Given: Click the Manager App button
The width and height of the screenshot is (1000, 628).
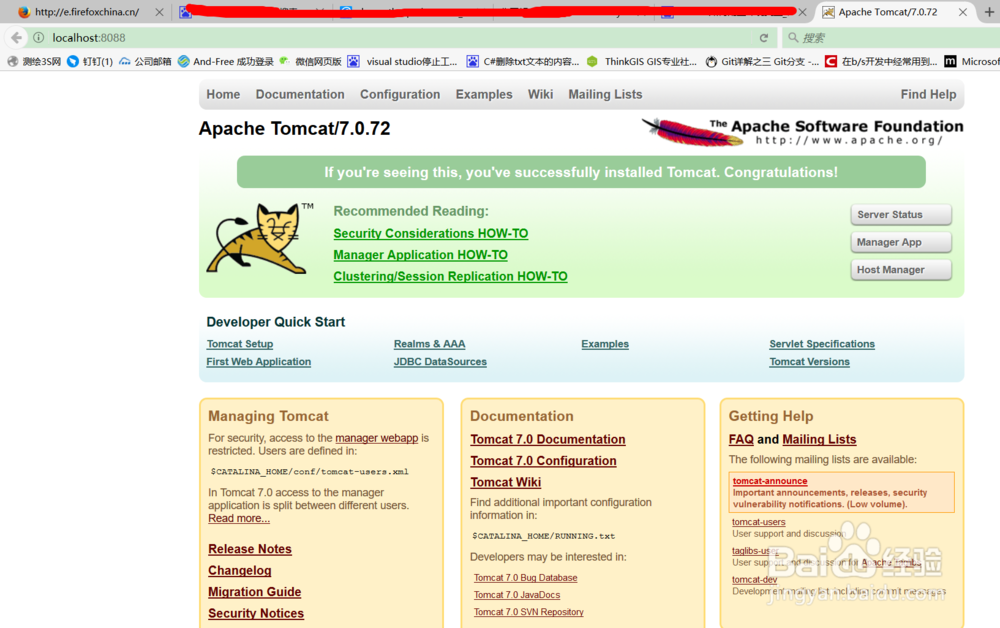Looking at the screenshot, I should click(901, 242).
